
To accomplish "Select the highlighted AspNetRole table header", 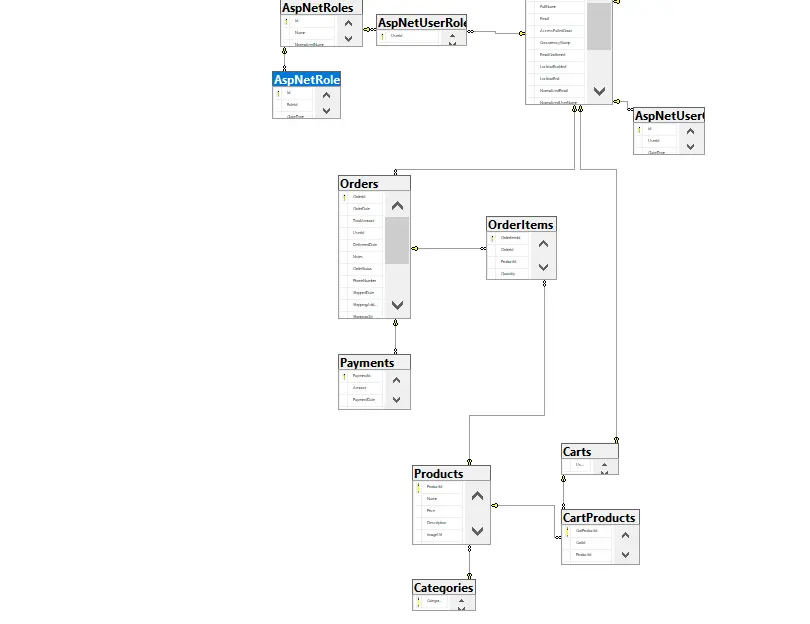I will [306, 79].
